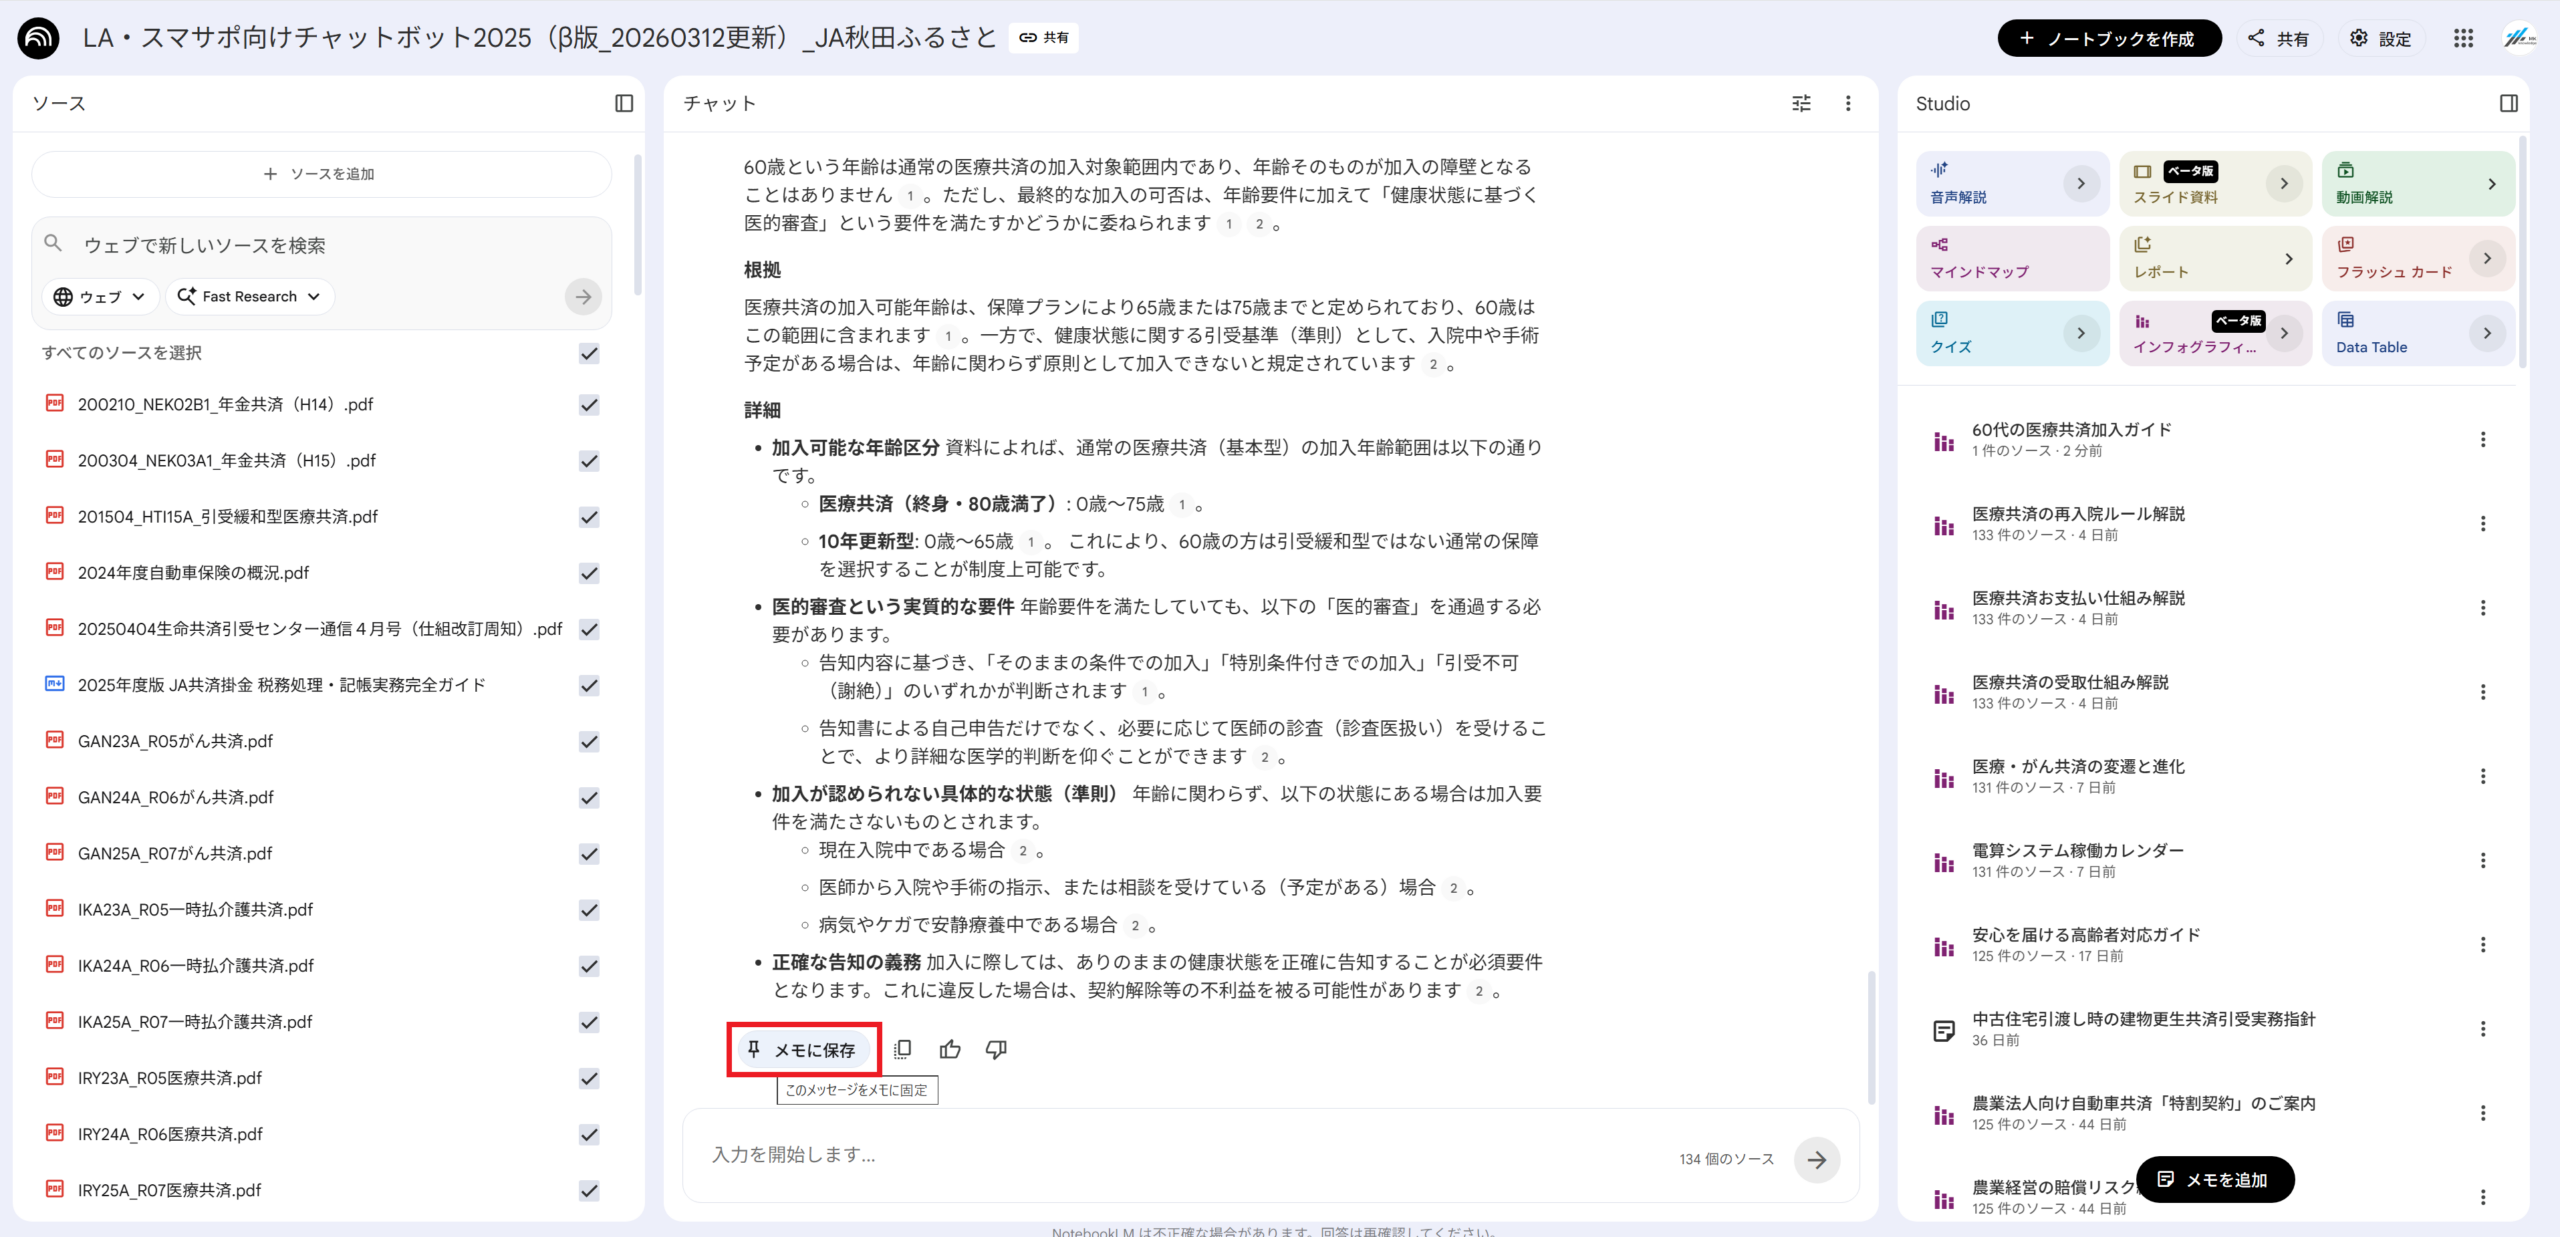This screenshot has width=2560, height=1237.
Task: Expand 音声解説 options chevron
Action: pos(2080,183)
